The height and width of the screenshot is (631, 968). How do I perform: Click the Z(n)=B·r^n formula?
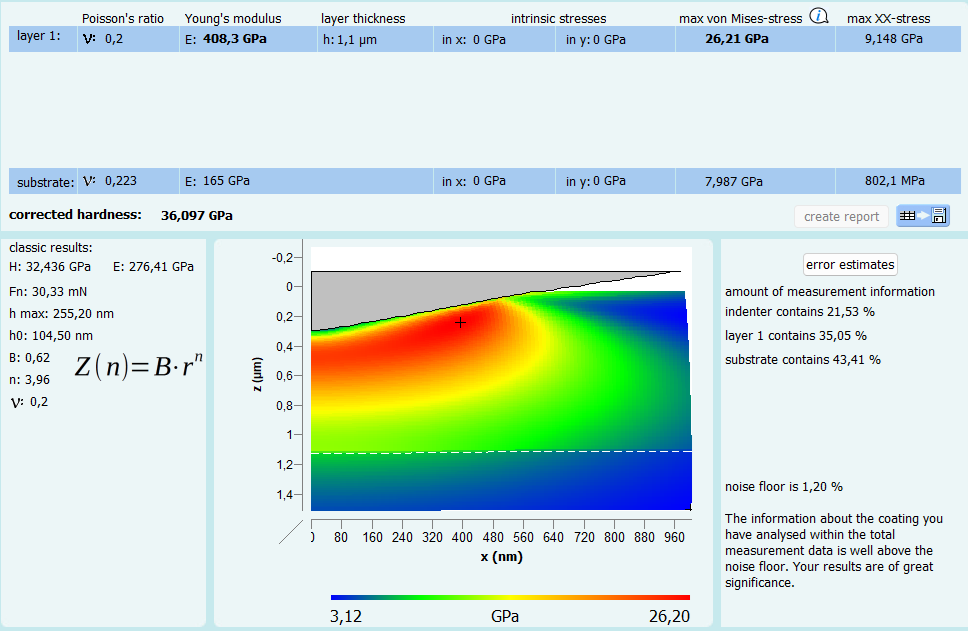click(x=139, y=365)
